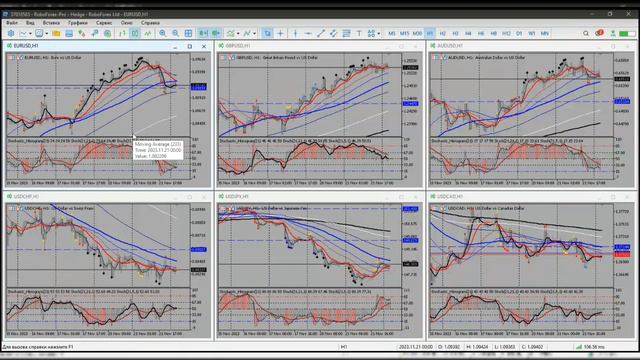This screenshot has height=360, width=640.
Task: Toggle the M15 timeframe button
Action: [x=404, y=33]
